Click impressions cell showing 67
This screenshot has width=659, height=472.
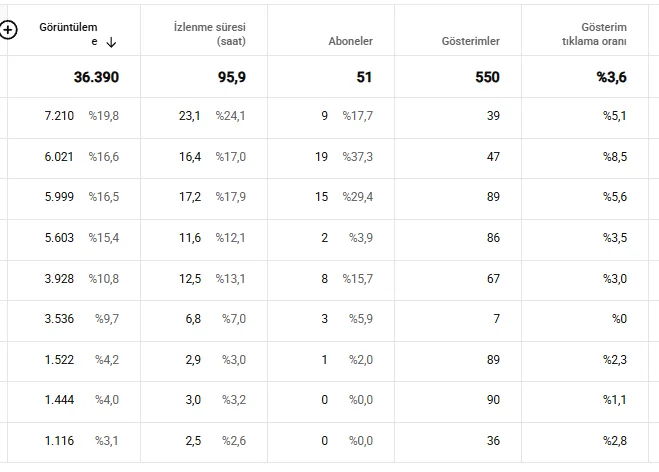coord(458,279)
